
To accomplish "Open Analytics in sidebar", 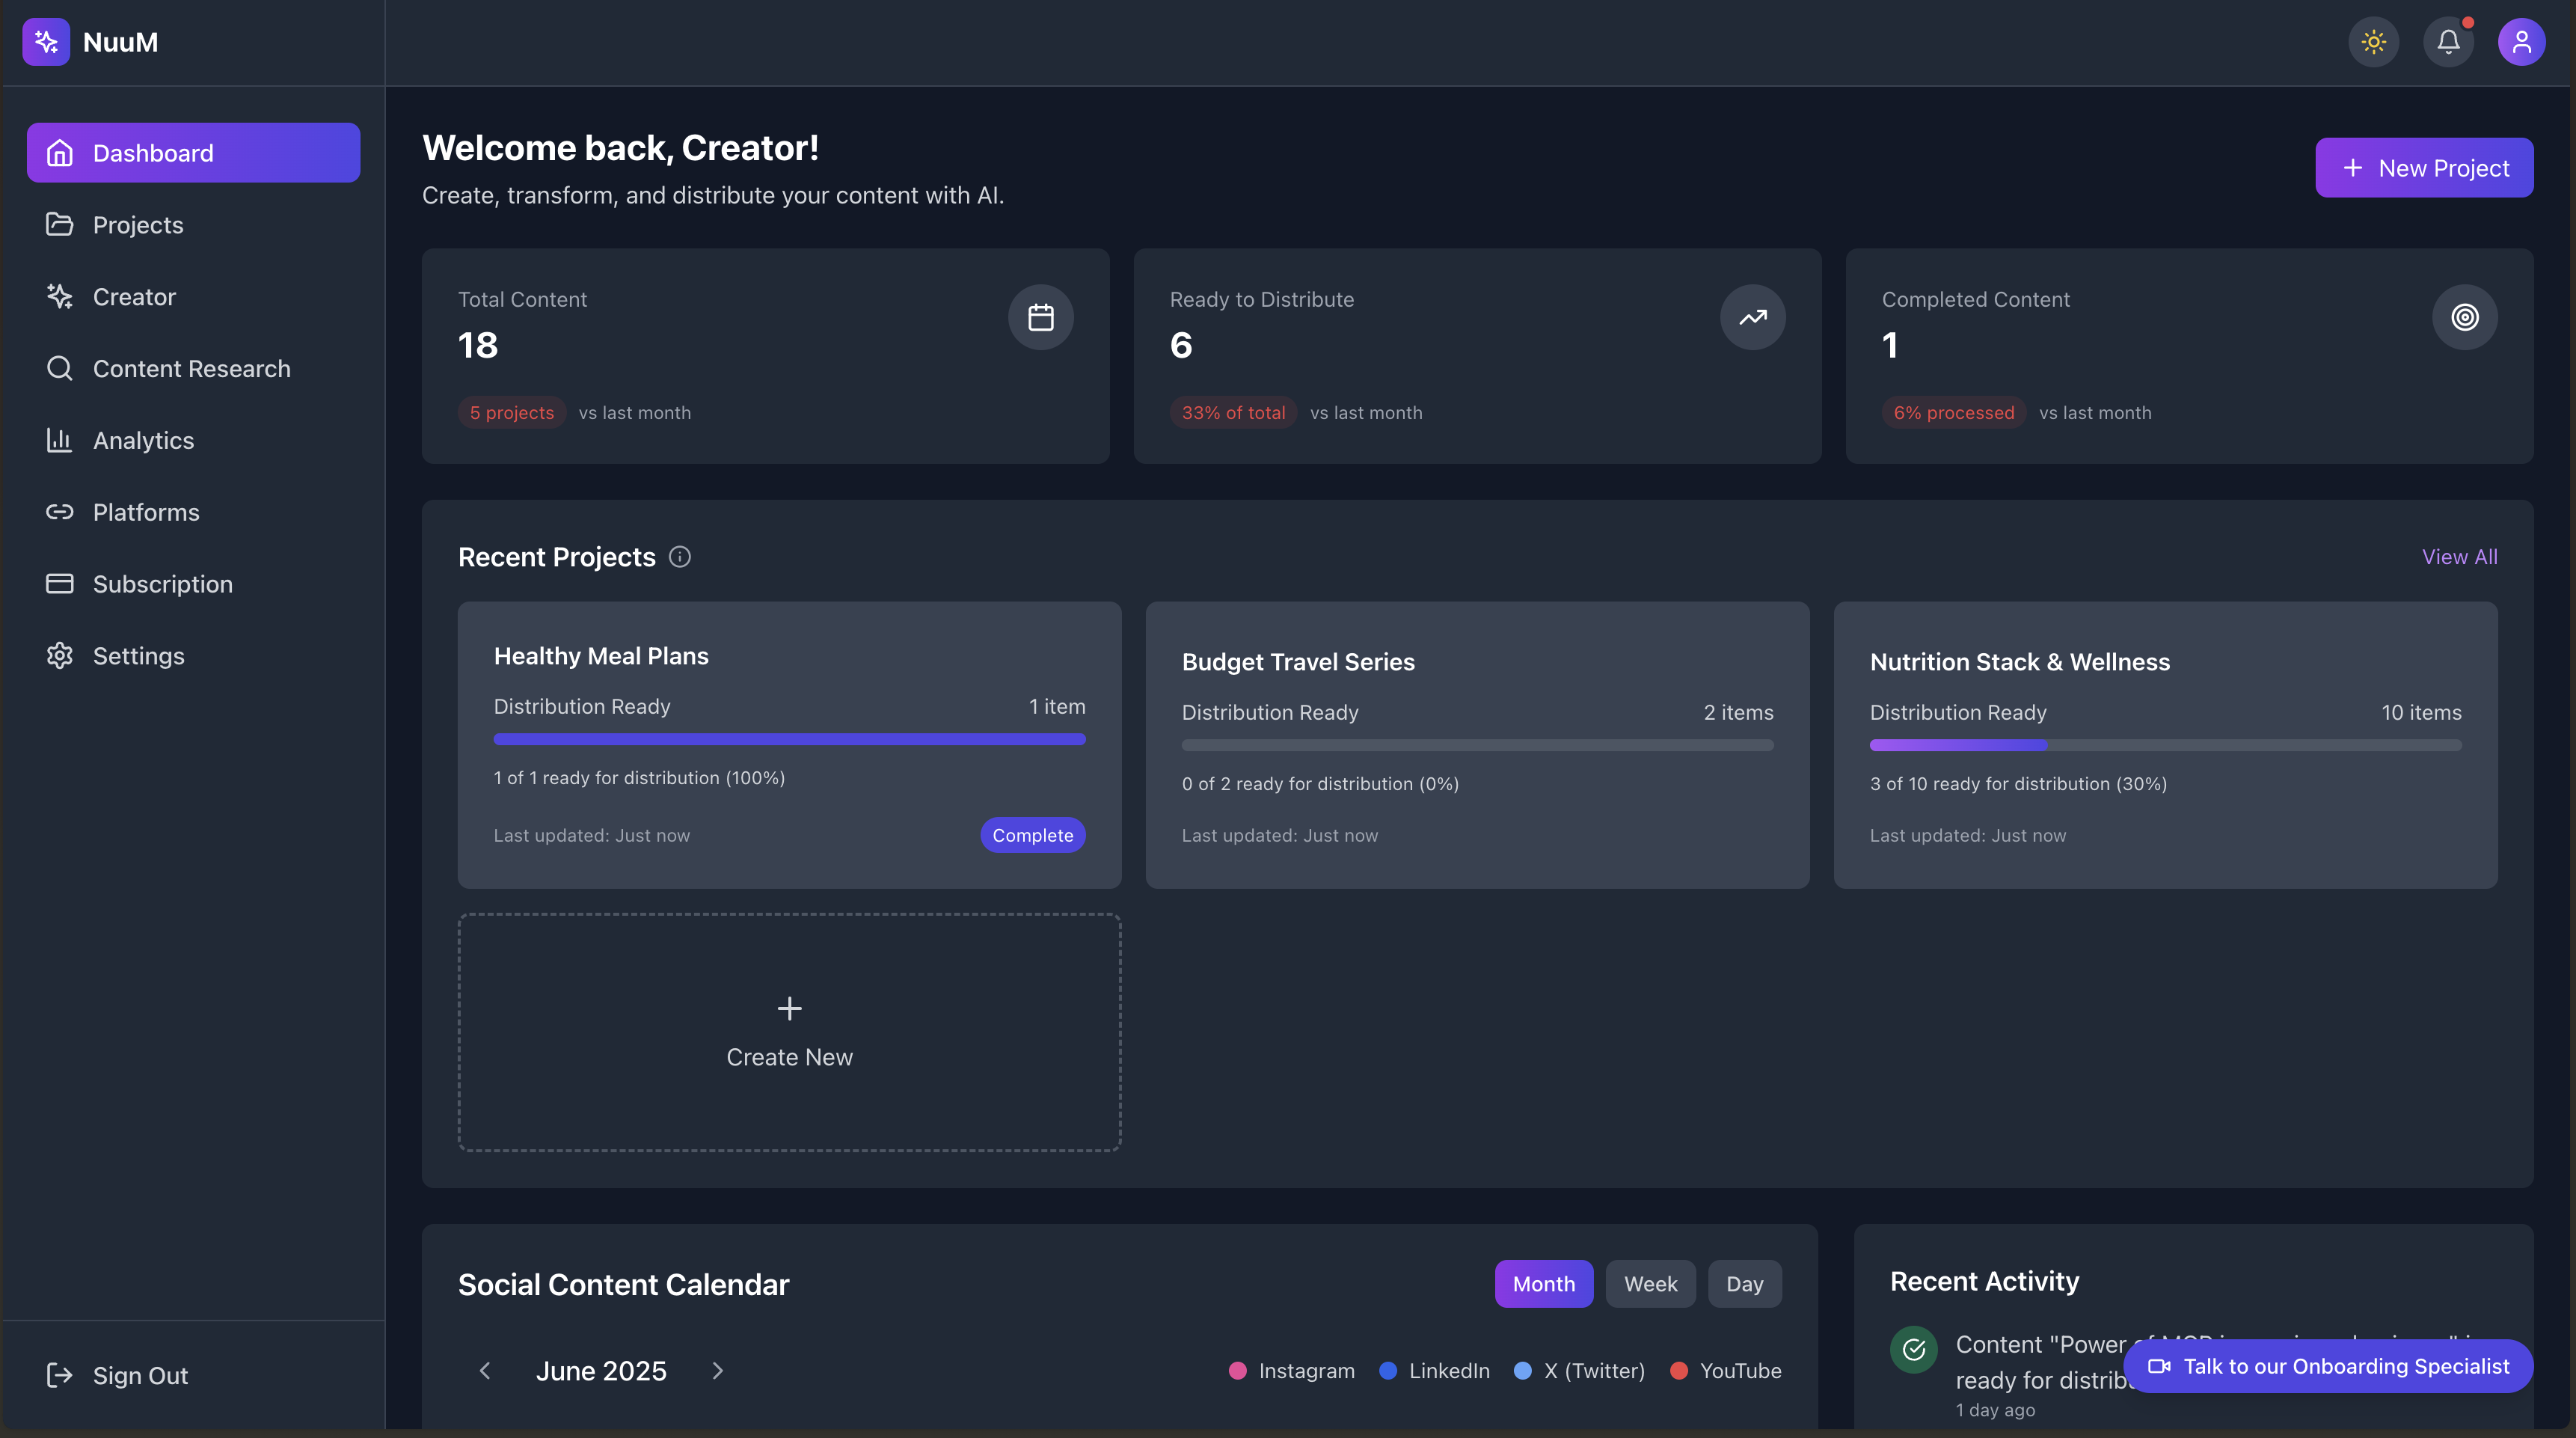I will tap(143, 441).
